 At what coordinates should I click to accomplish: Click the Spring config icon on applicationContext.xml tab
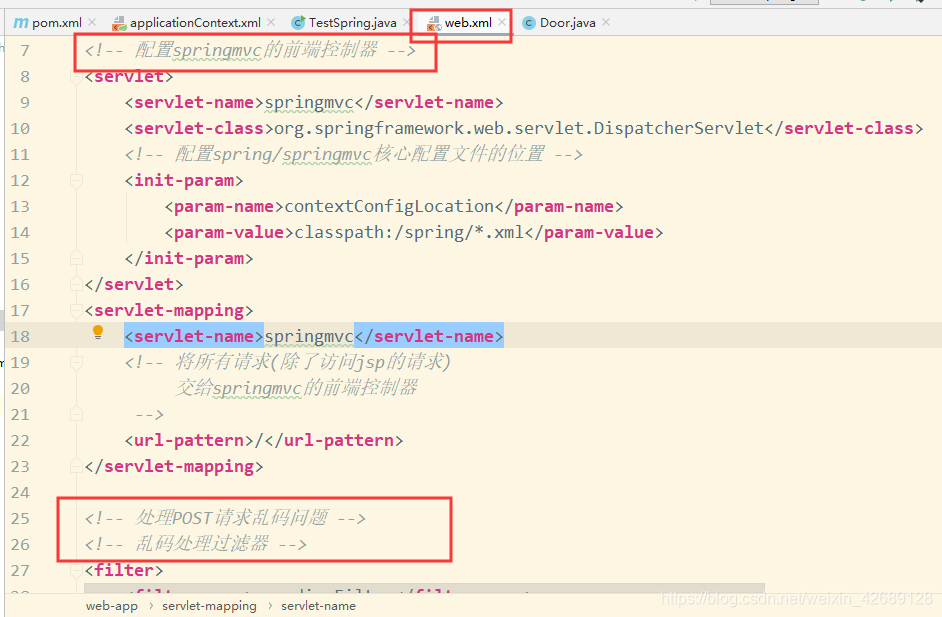pos(119,23)
